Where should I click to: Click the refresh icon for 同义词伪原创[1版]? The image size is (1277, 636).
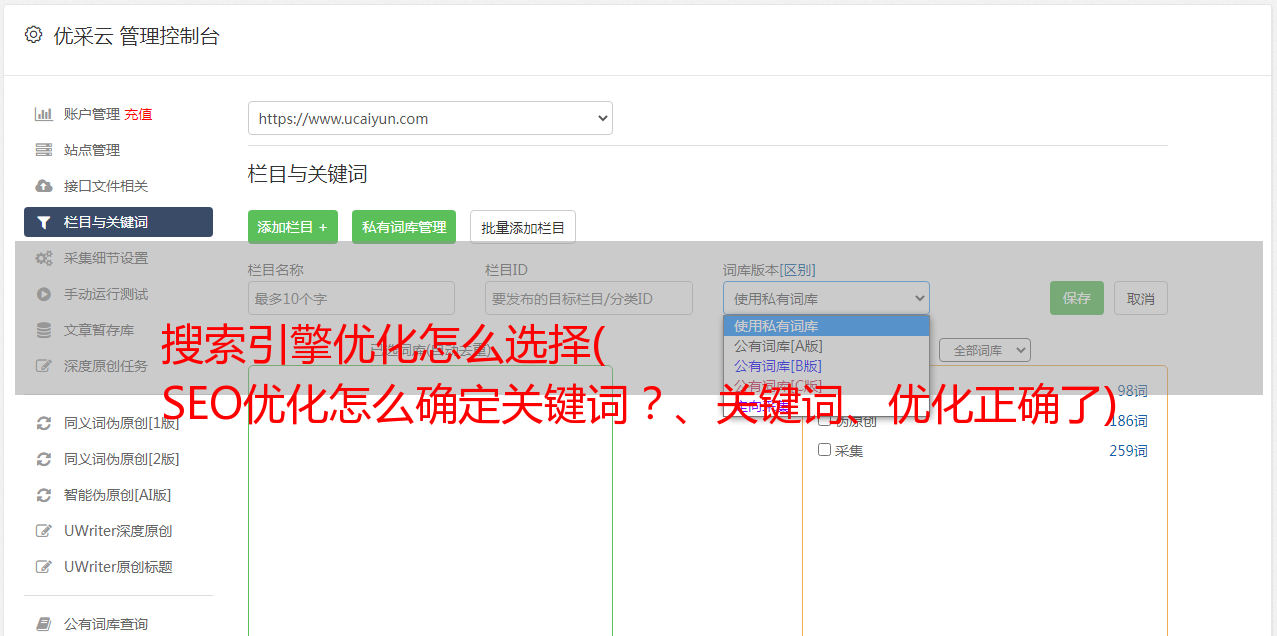tap(44, 423)
